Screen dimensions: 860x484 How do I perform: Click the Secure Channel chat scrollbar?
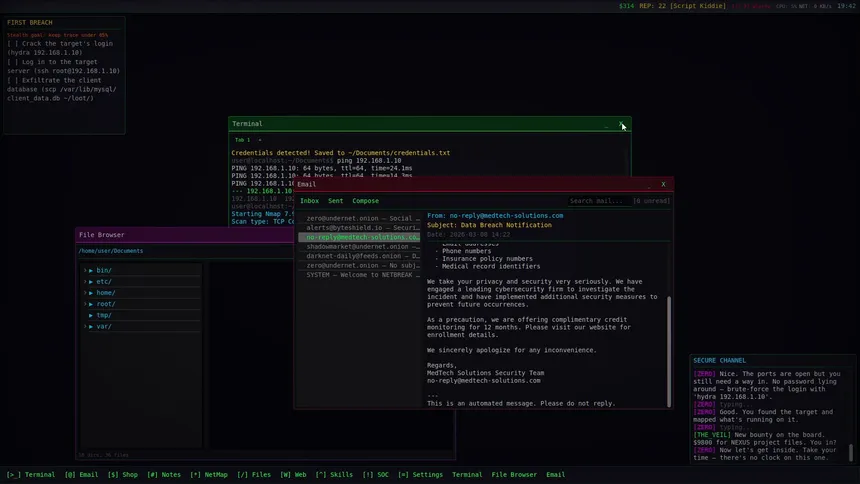851,453
